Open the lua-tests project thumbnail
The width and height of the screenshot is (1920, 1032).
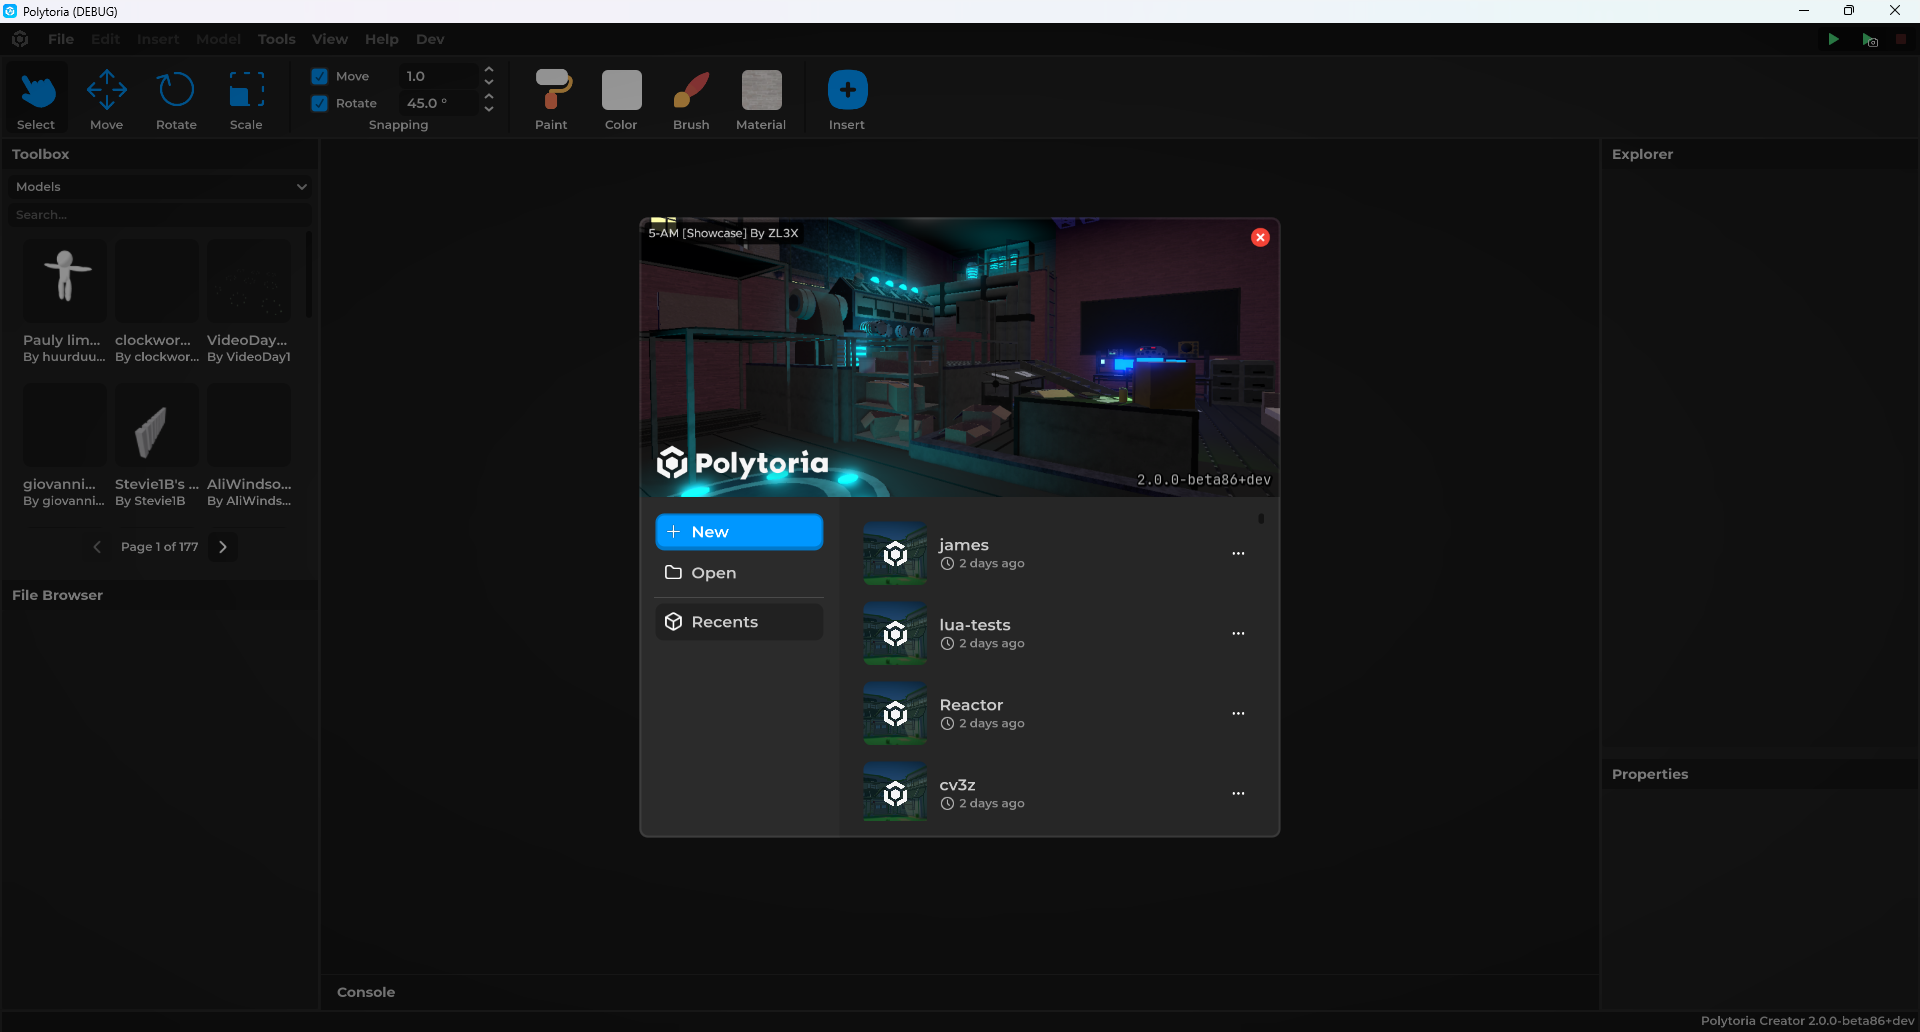click(895, 633)
